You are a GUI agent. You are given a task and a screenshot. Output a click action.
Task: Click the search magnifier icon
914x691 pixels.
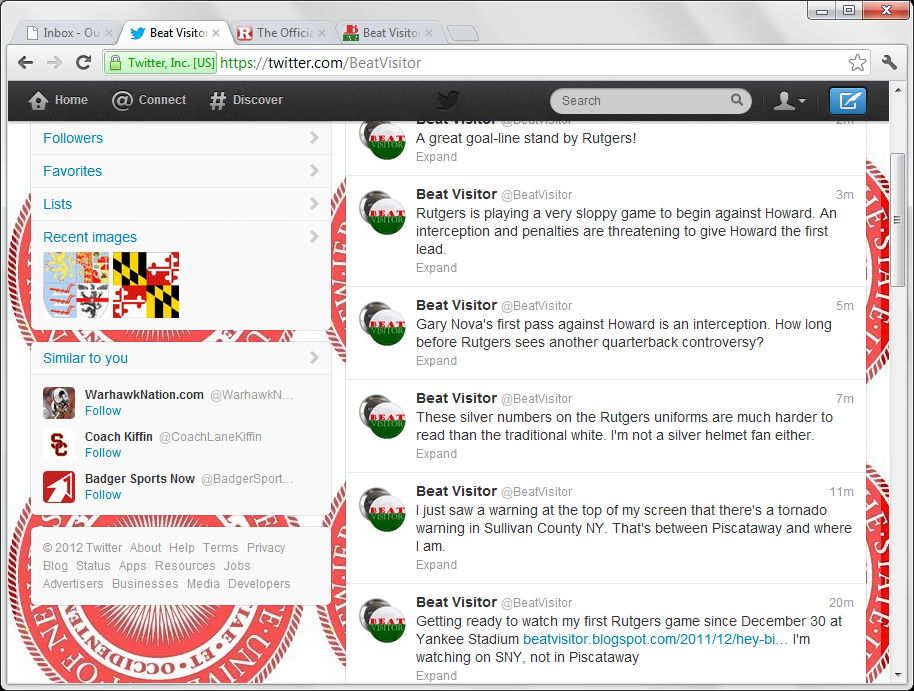tap(737, 100)
